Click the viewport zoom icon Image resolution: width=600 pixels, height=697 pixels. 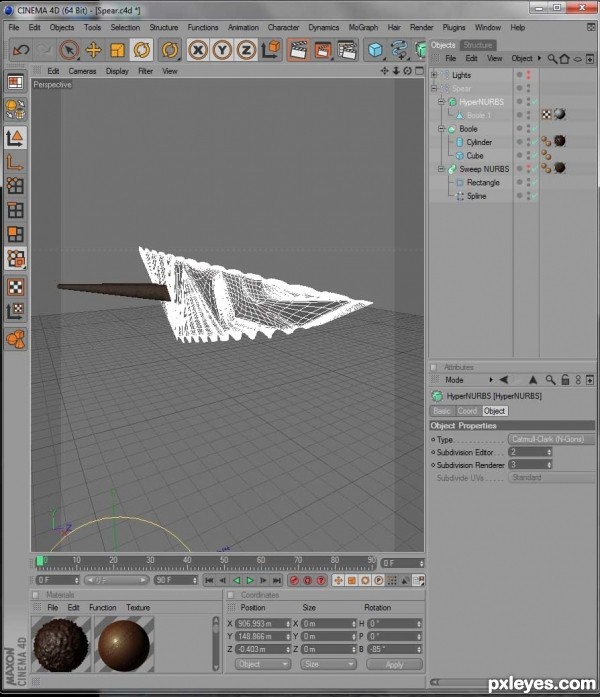pos(396,71)
